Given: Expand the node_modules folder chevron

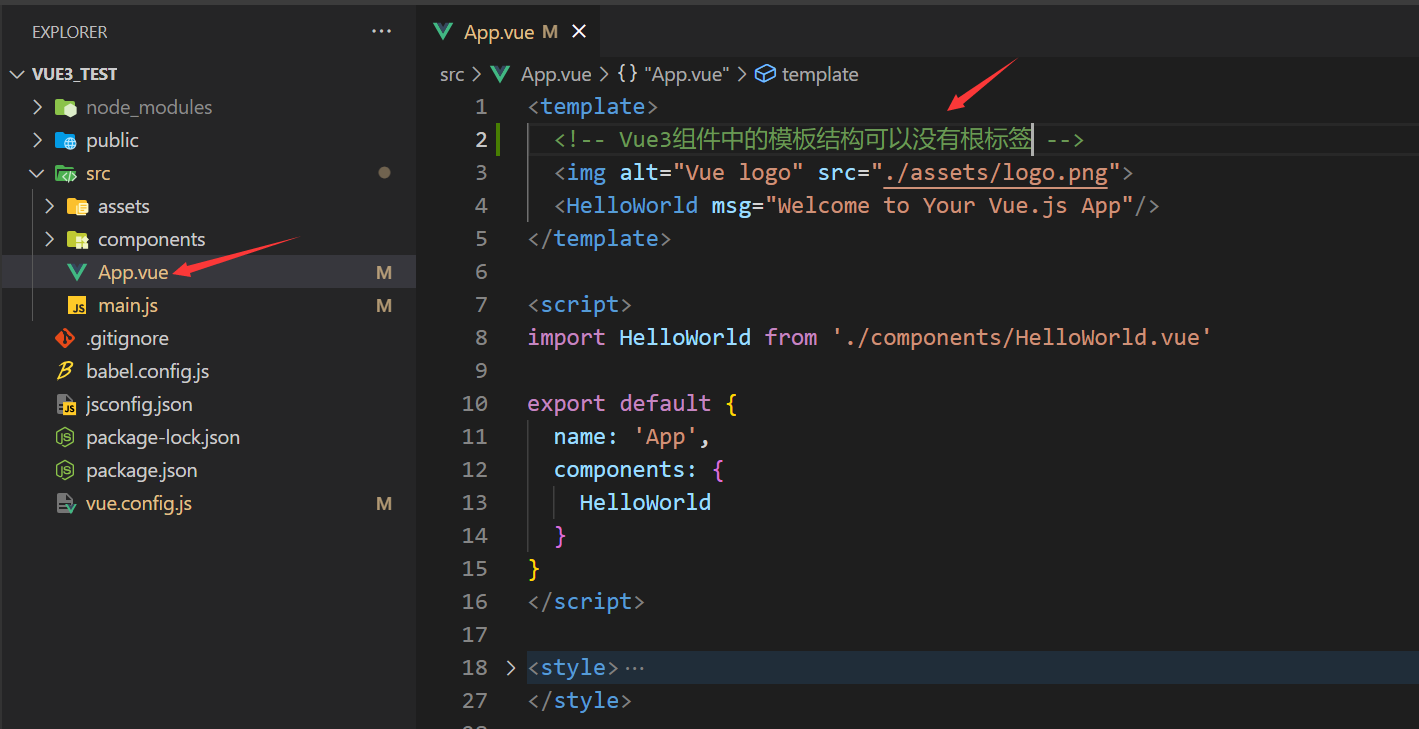Looking at the screenshot, I should point(38,107).
